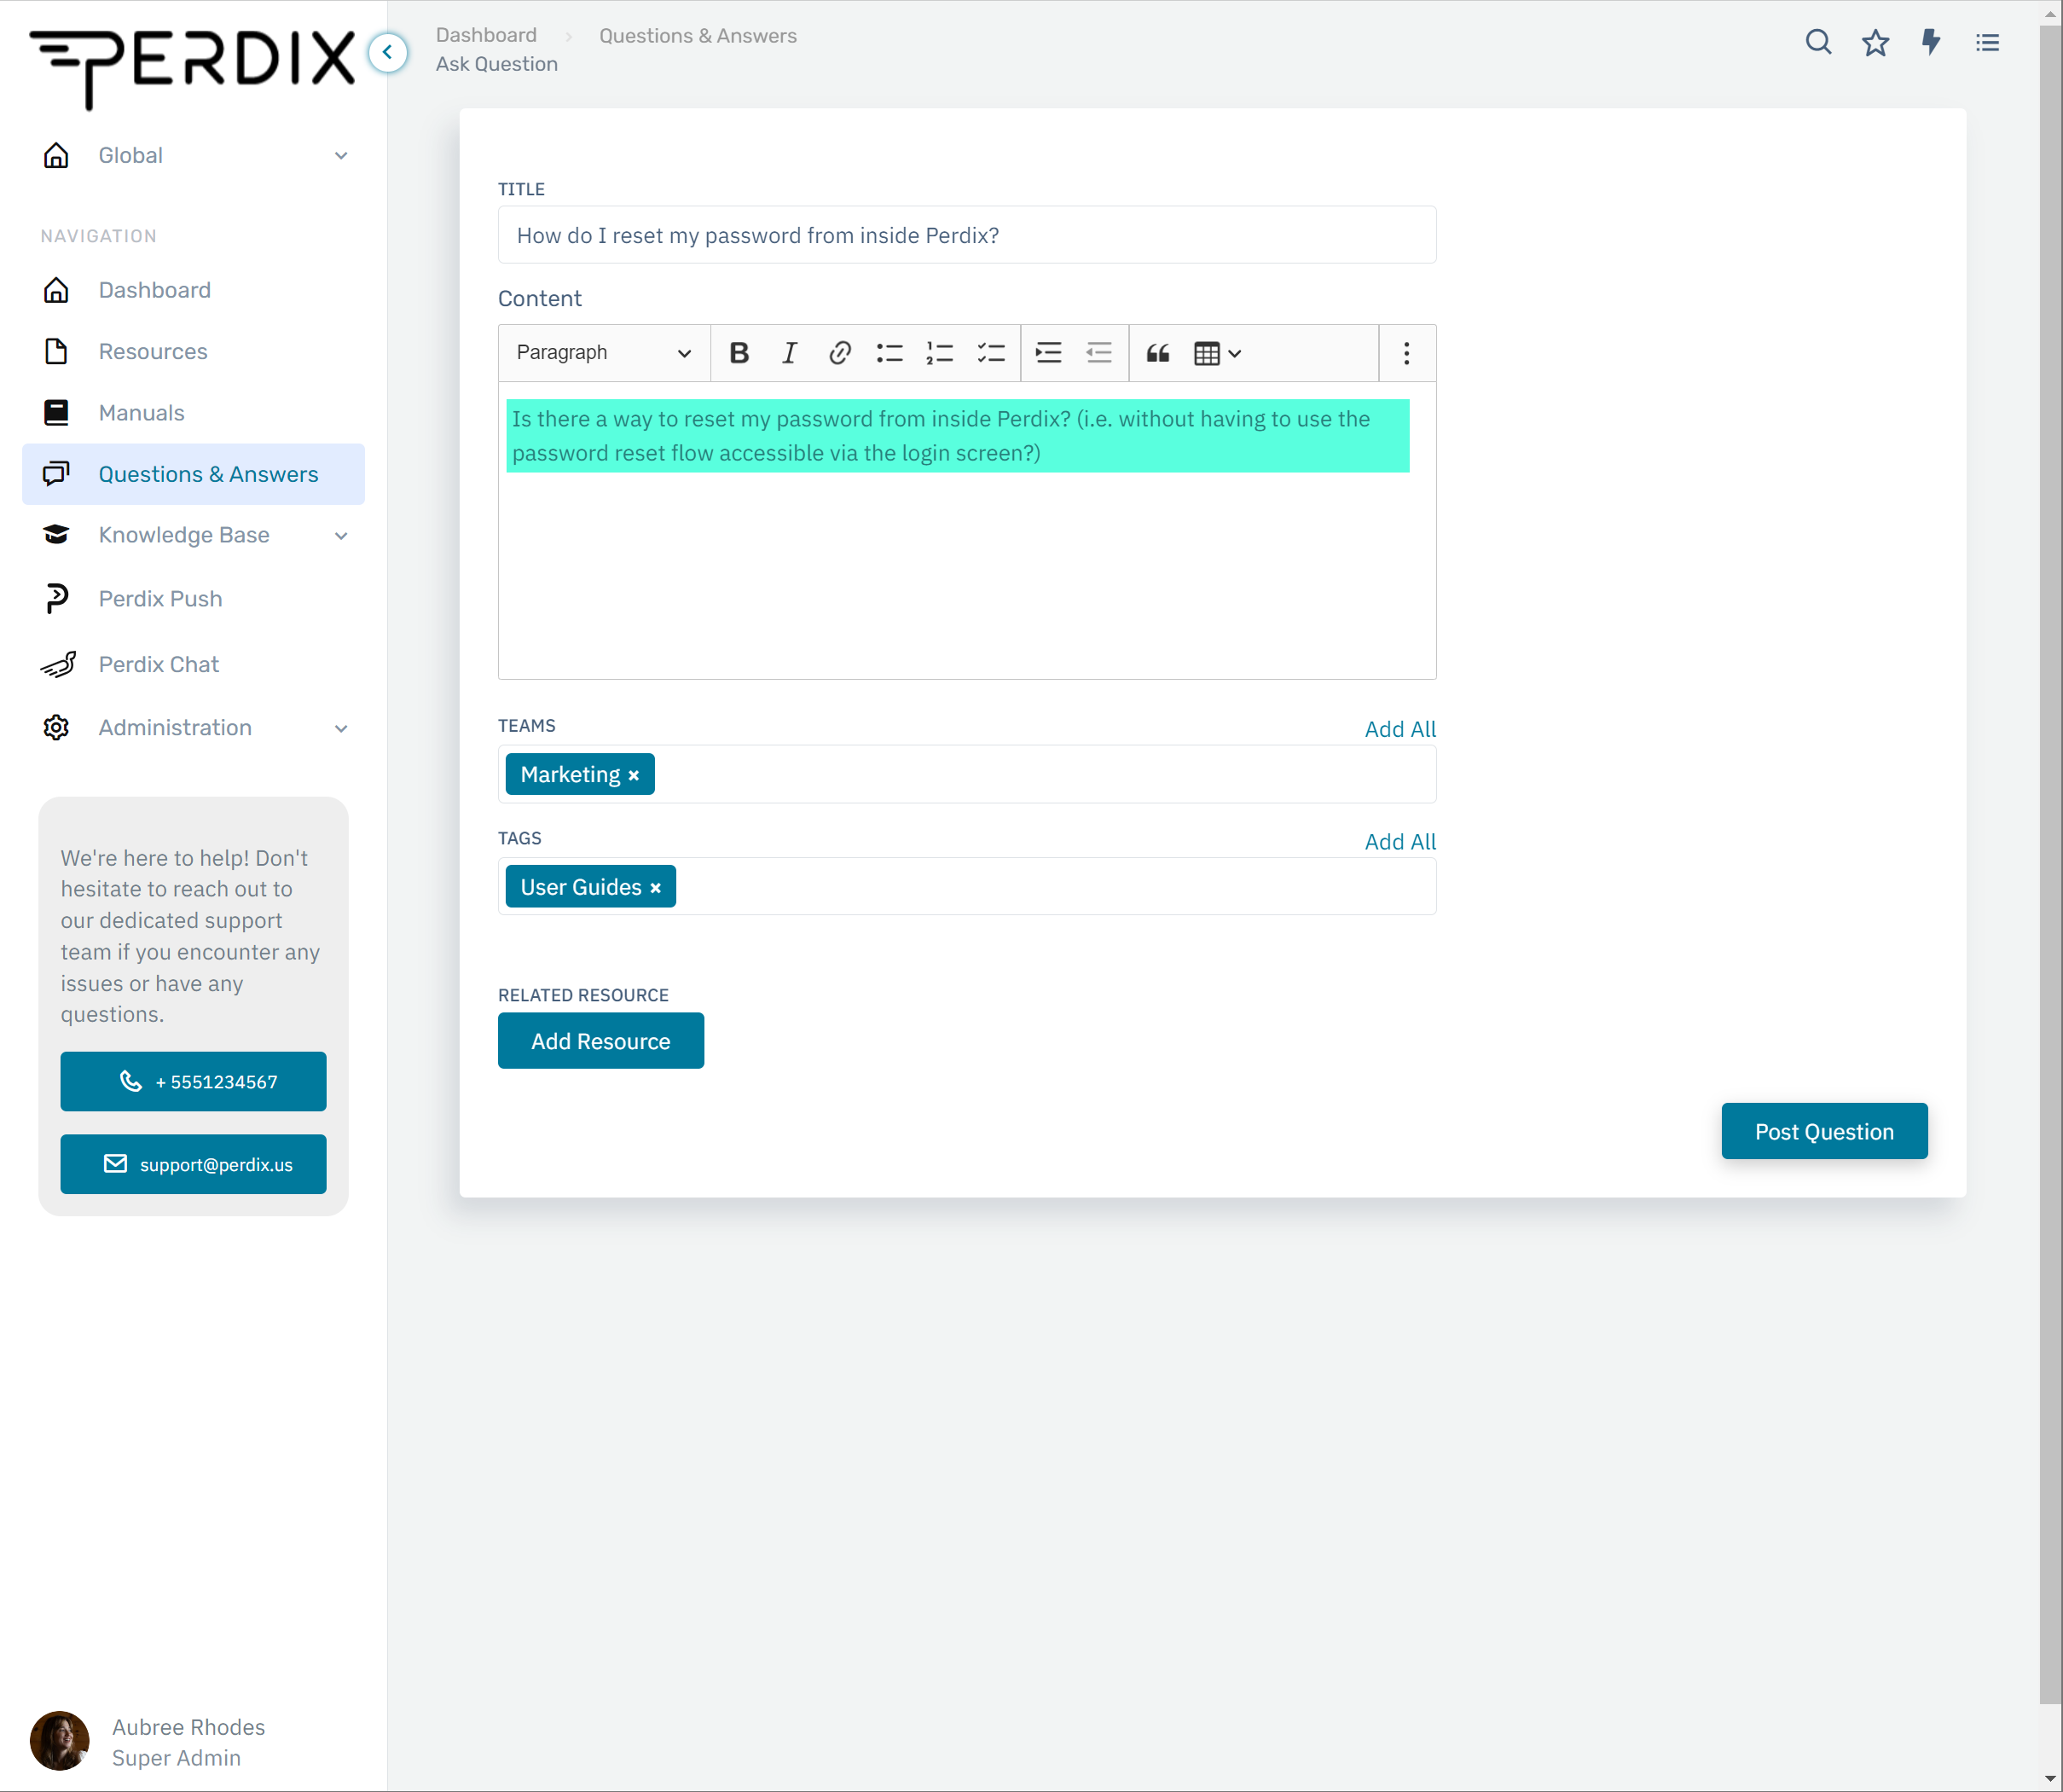Go to Dashboard breadcrumb
Screen dimensions: 2063x1792
(486, 35)
